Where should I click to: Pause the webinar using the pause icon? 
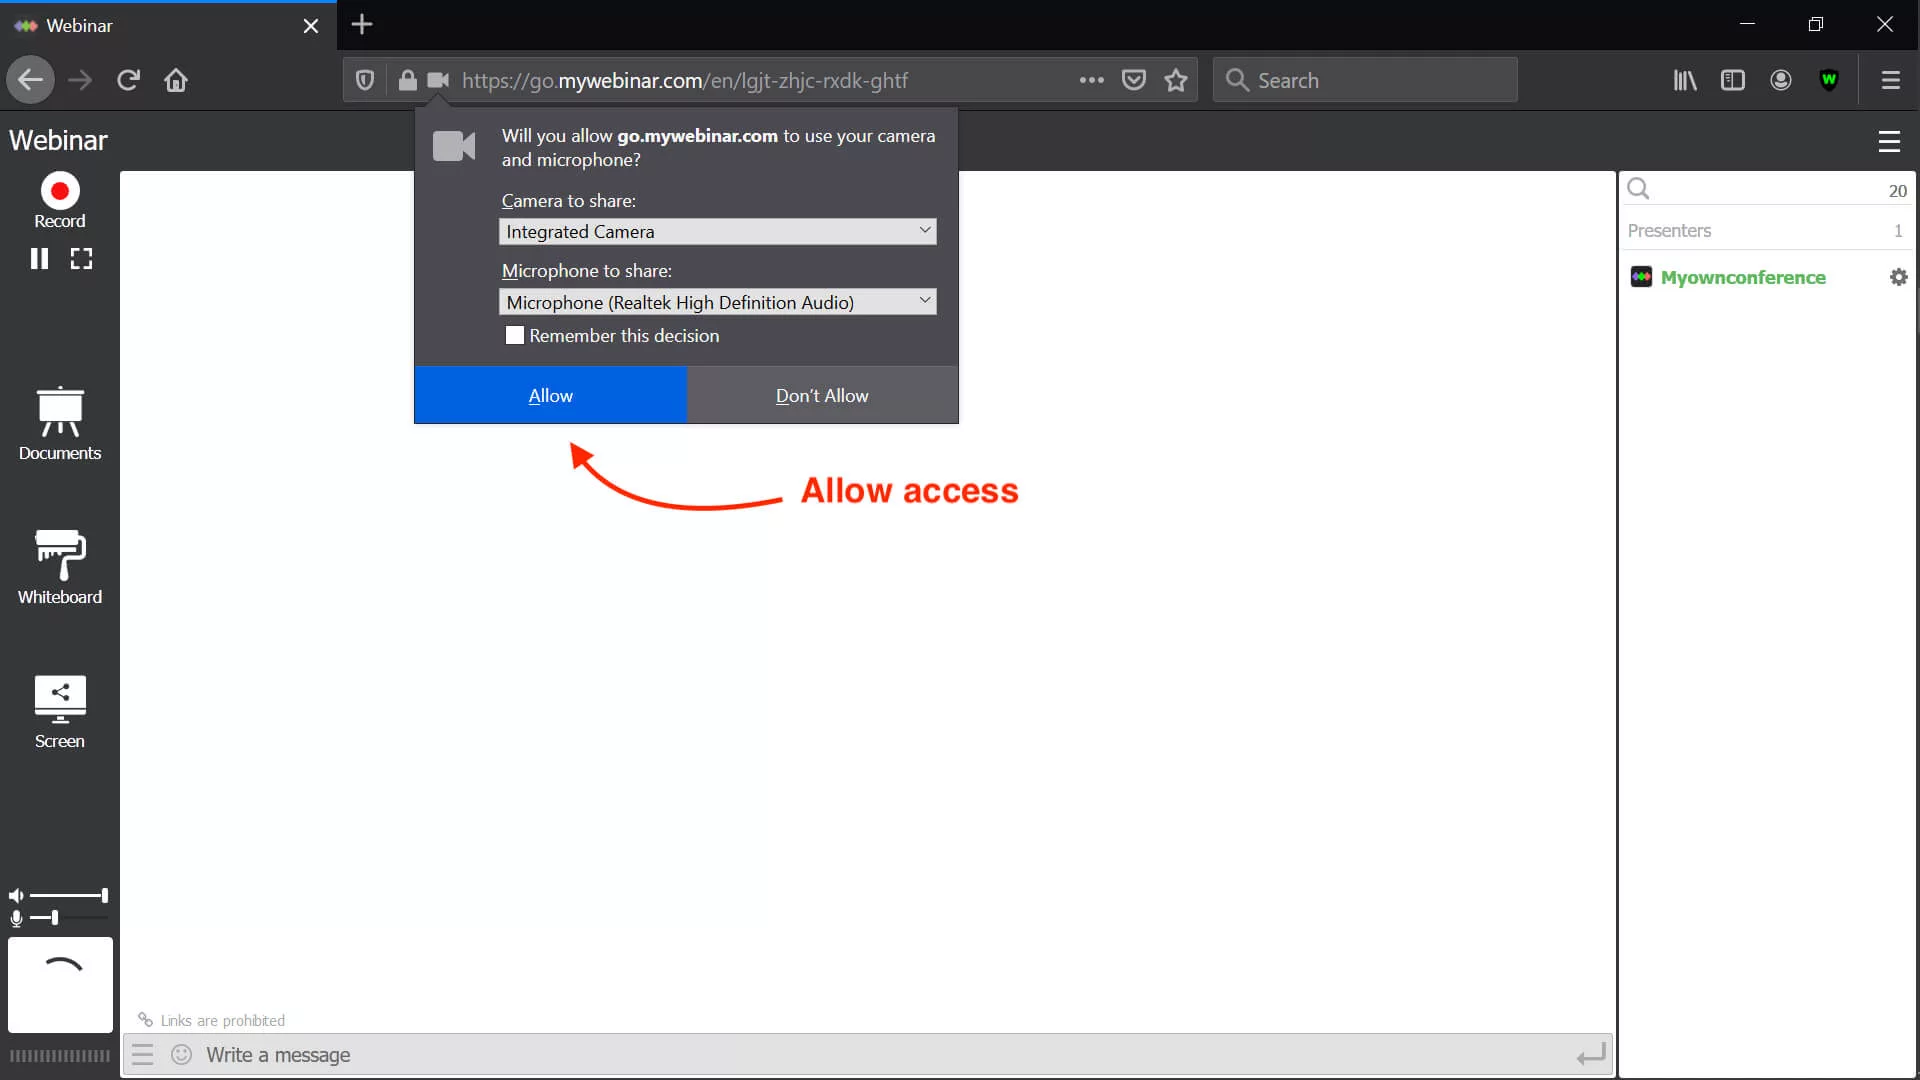click(x=39, y=258)
